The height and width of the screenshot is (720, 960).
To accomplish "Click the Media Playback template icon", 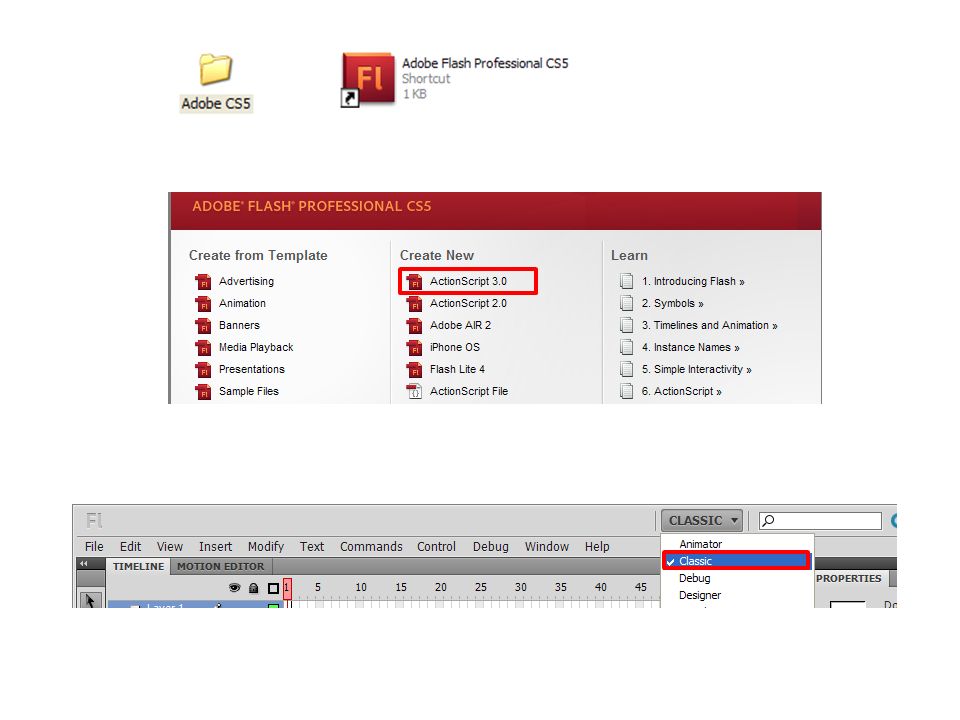I will point(203,348).
